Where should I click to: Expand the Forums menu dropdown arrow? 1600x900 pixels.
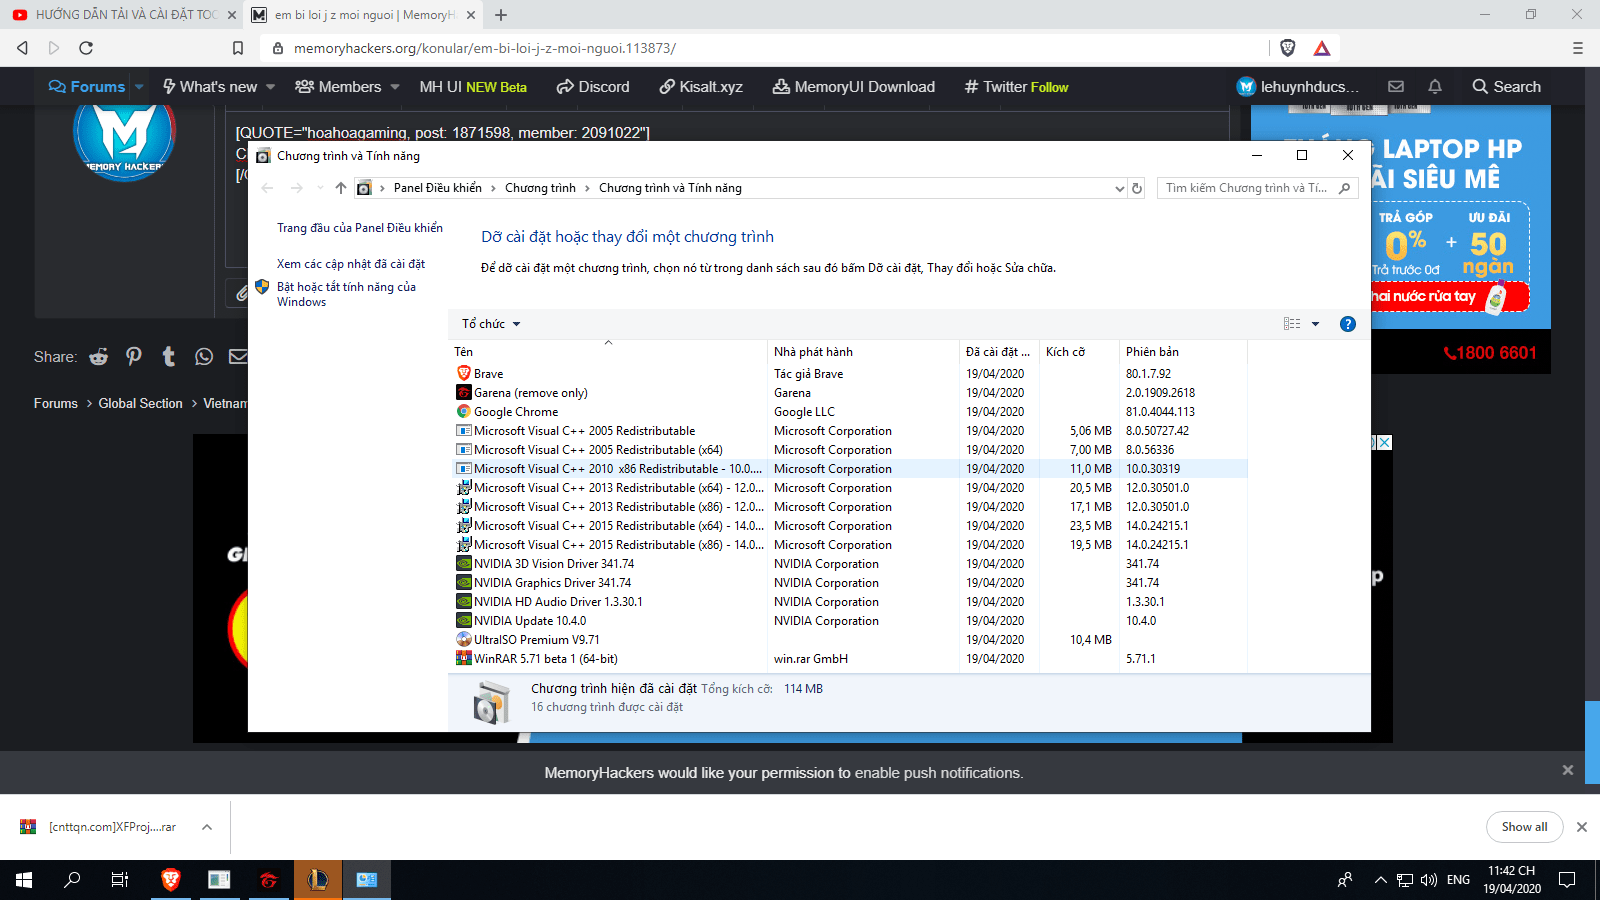pos(139,87)
